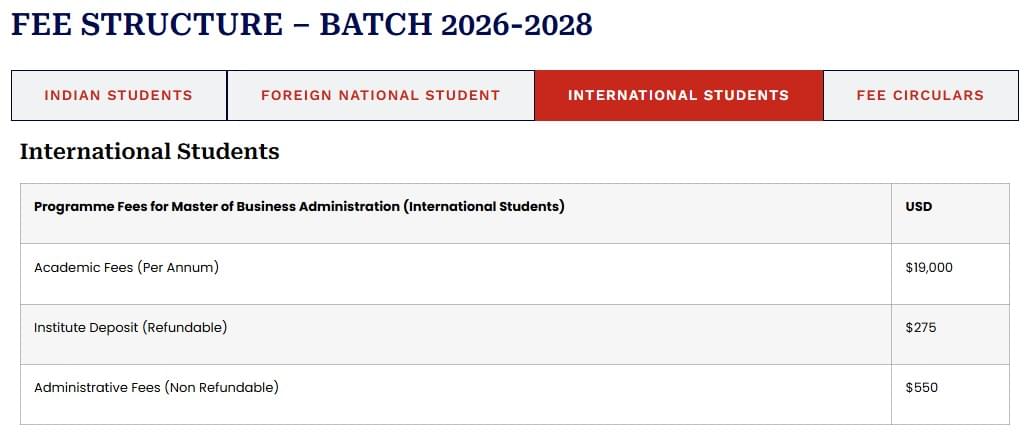Open the Fee Circulars tab
Image resolution: width=1025 pixels, height=438 pixels.
tap(920, 96)
